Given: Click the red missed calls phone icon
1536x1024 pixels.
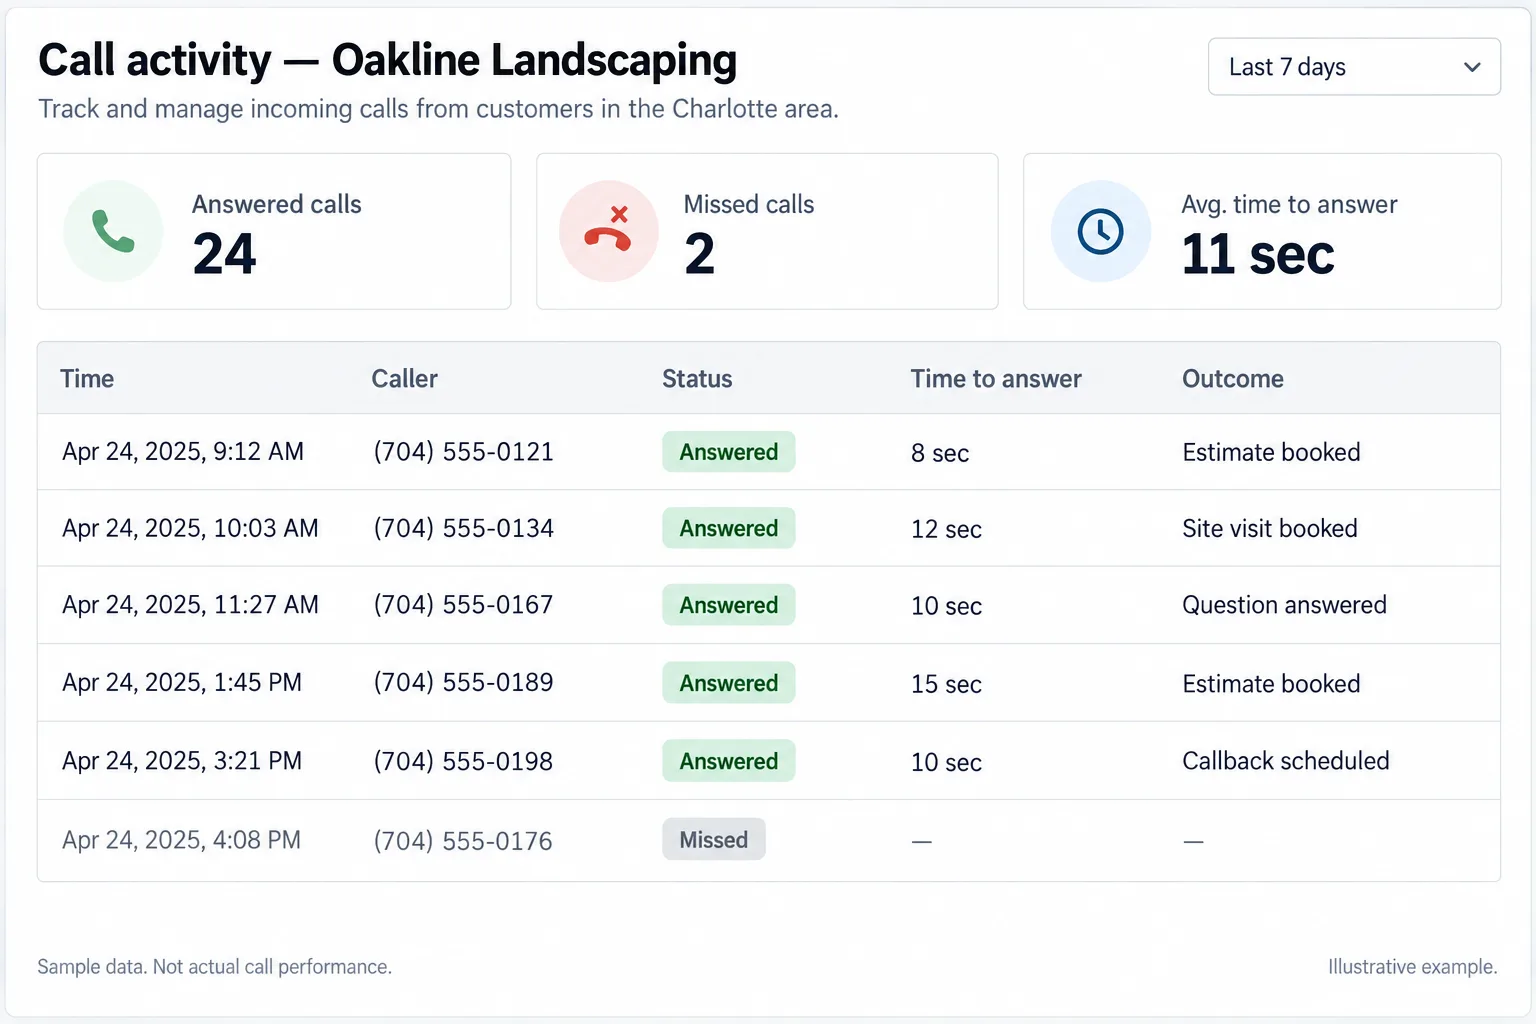Looking at the screenshot, I should (x=608, y=231).
